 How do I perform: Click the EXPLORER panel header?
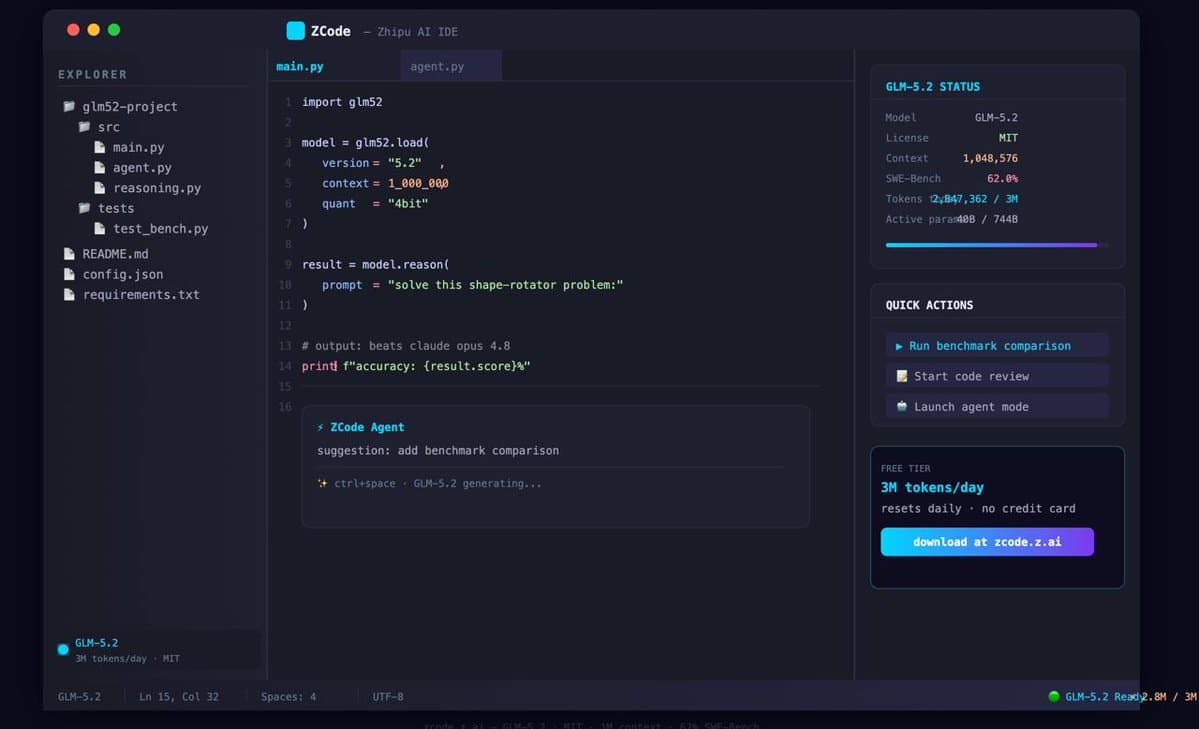(93, 74)
